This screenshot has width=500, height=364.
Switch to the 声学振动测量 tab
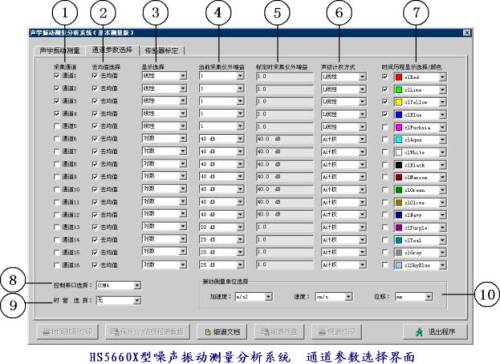tap(60, 51)
